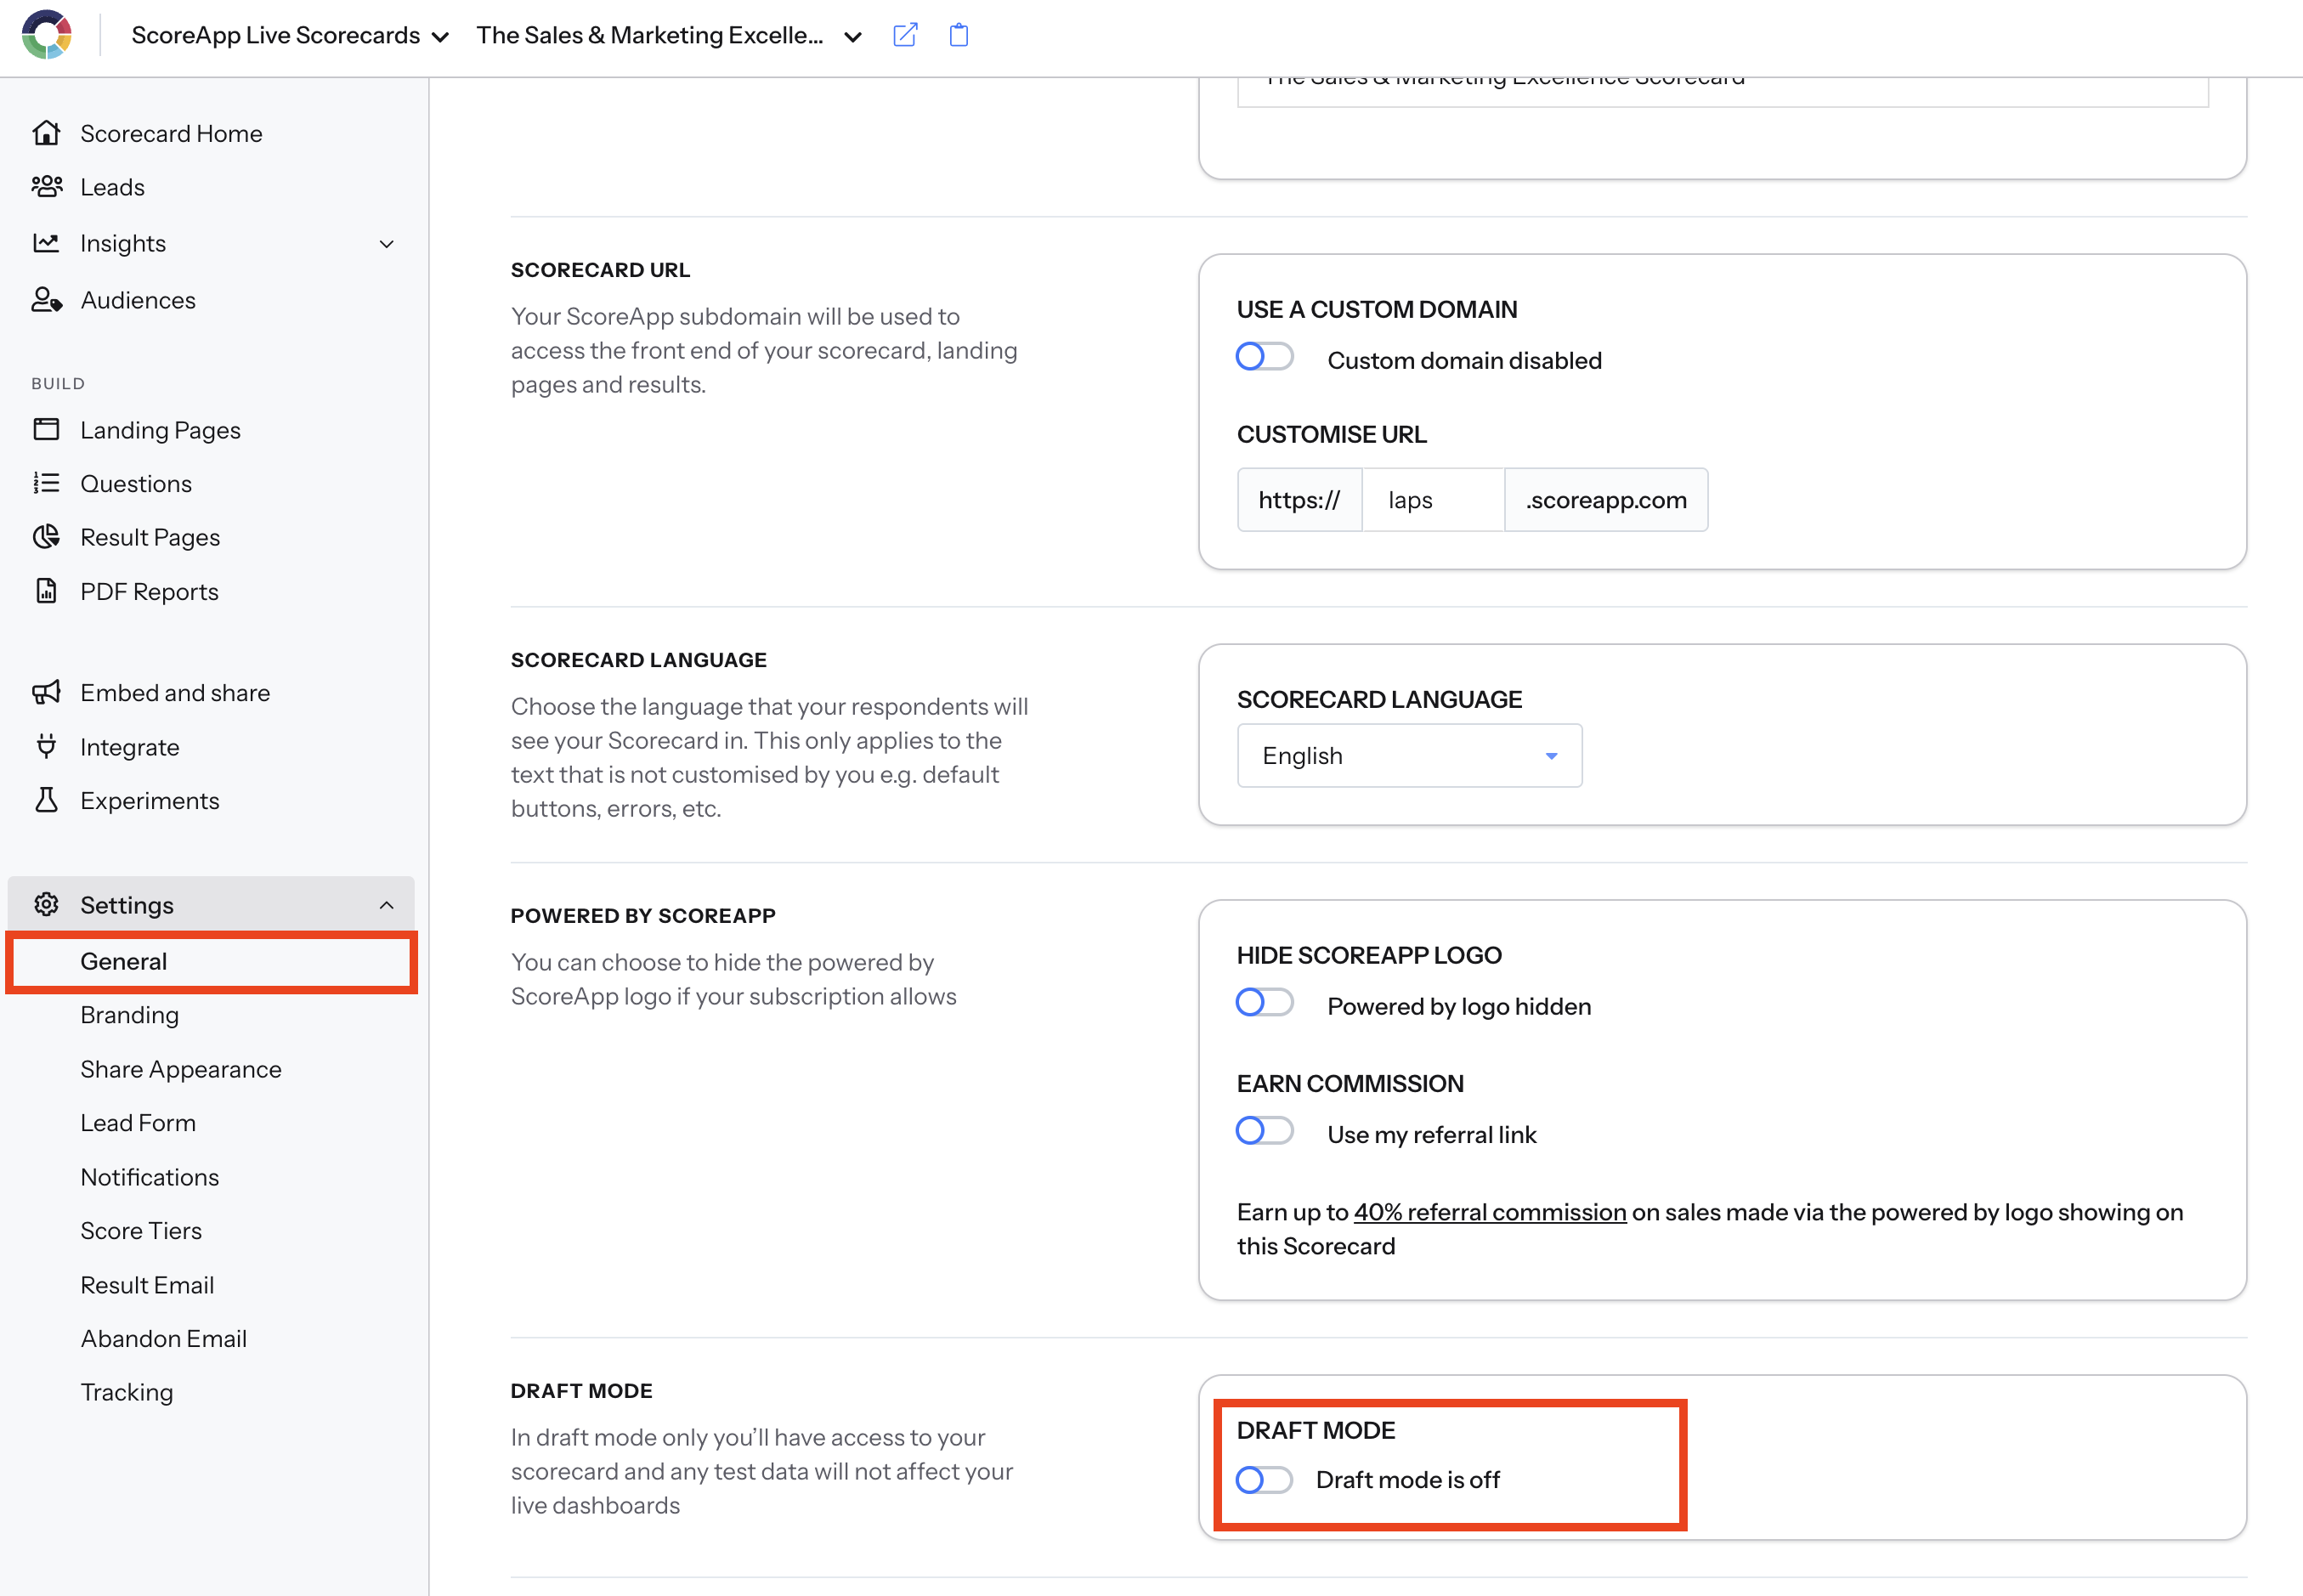Expand the Insights submenu chevron
Viewport: 2303px width, 1596px height.
[x=386, y=244]
